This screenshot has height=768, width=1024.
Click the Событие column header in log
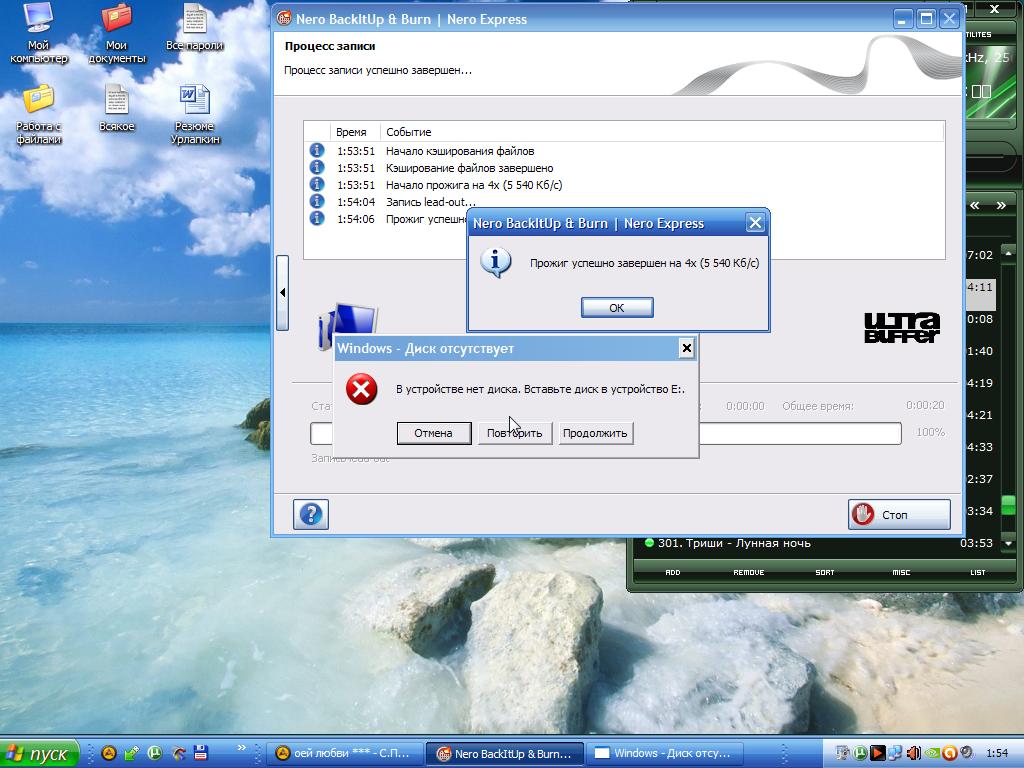(x=409, y=132)
